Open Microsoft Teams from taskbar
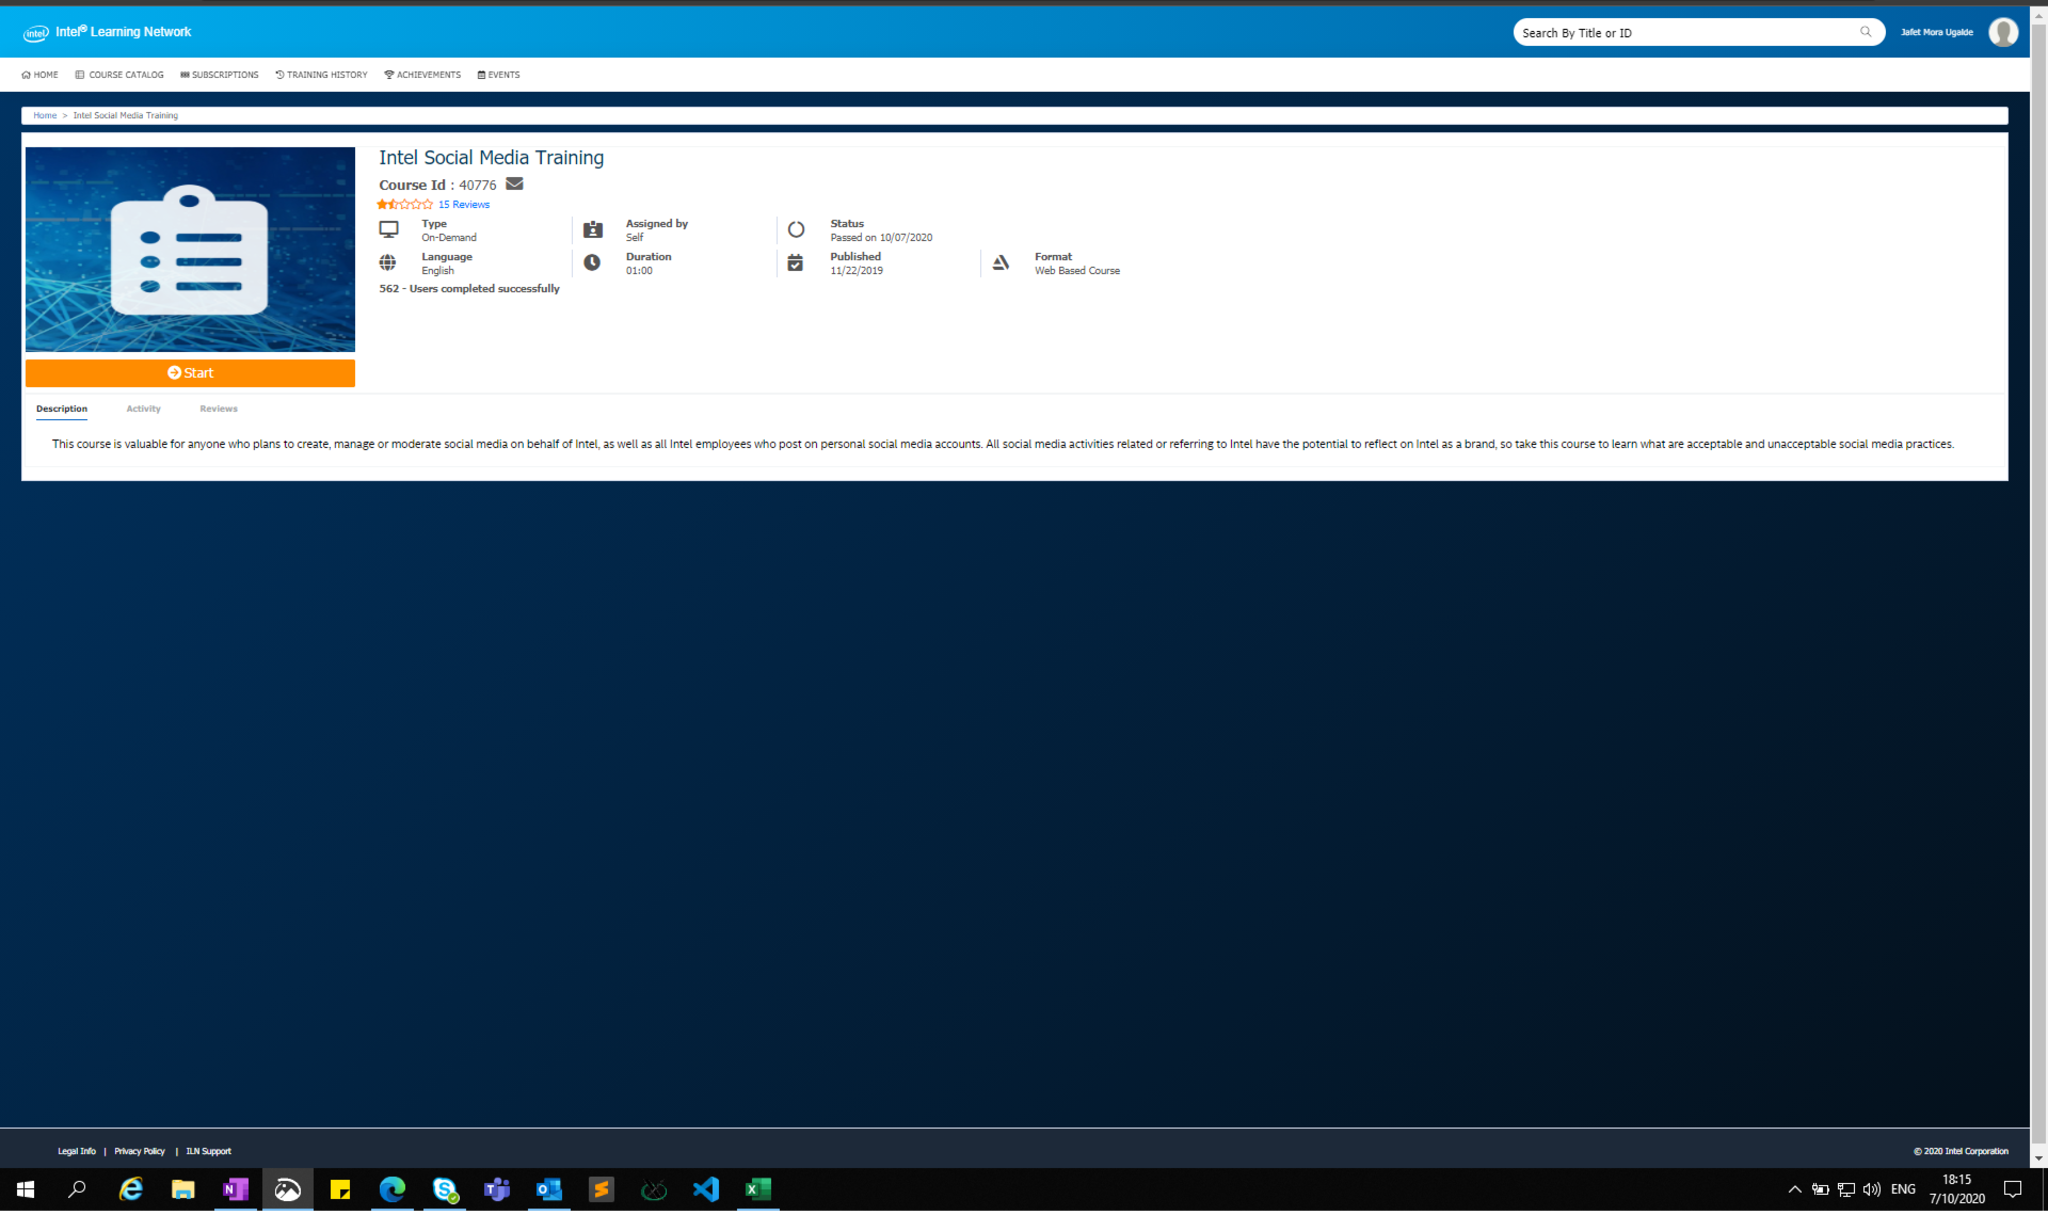Viewport: 2048px width, 1231px height. tap(497, 1189)
